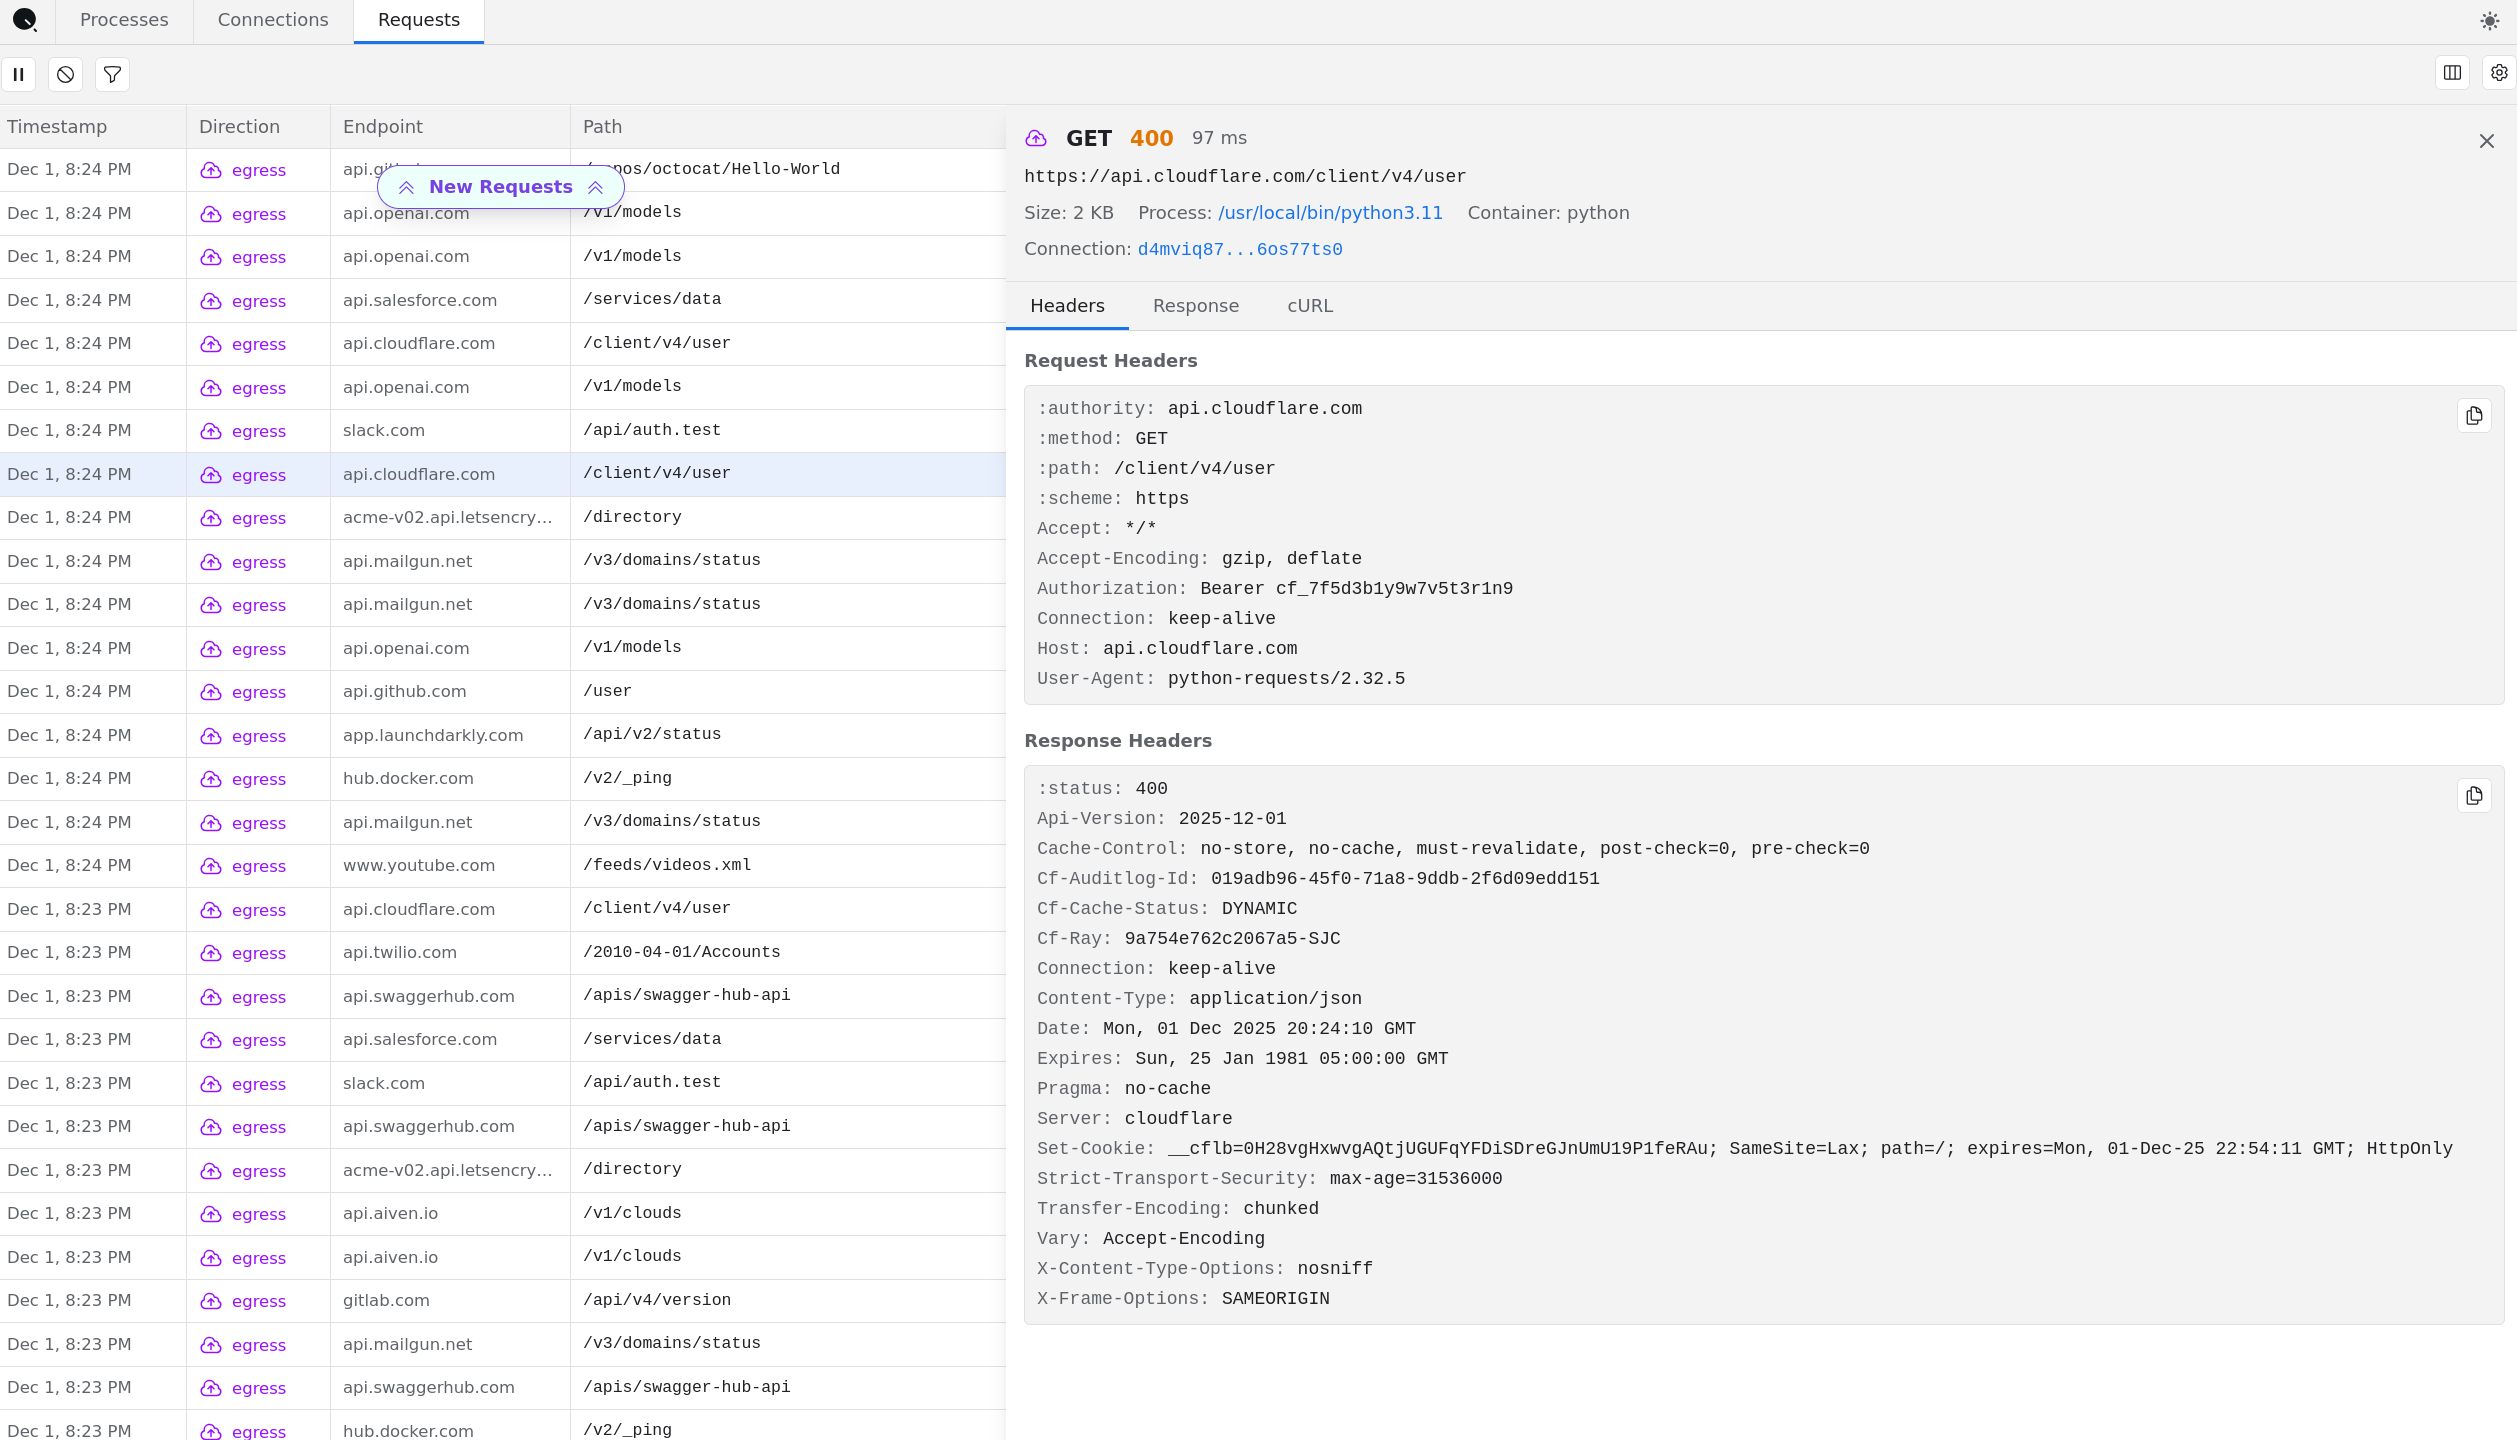Copy the response headers block
2517x1440 pixels.
(x=2474, y=796)
